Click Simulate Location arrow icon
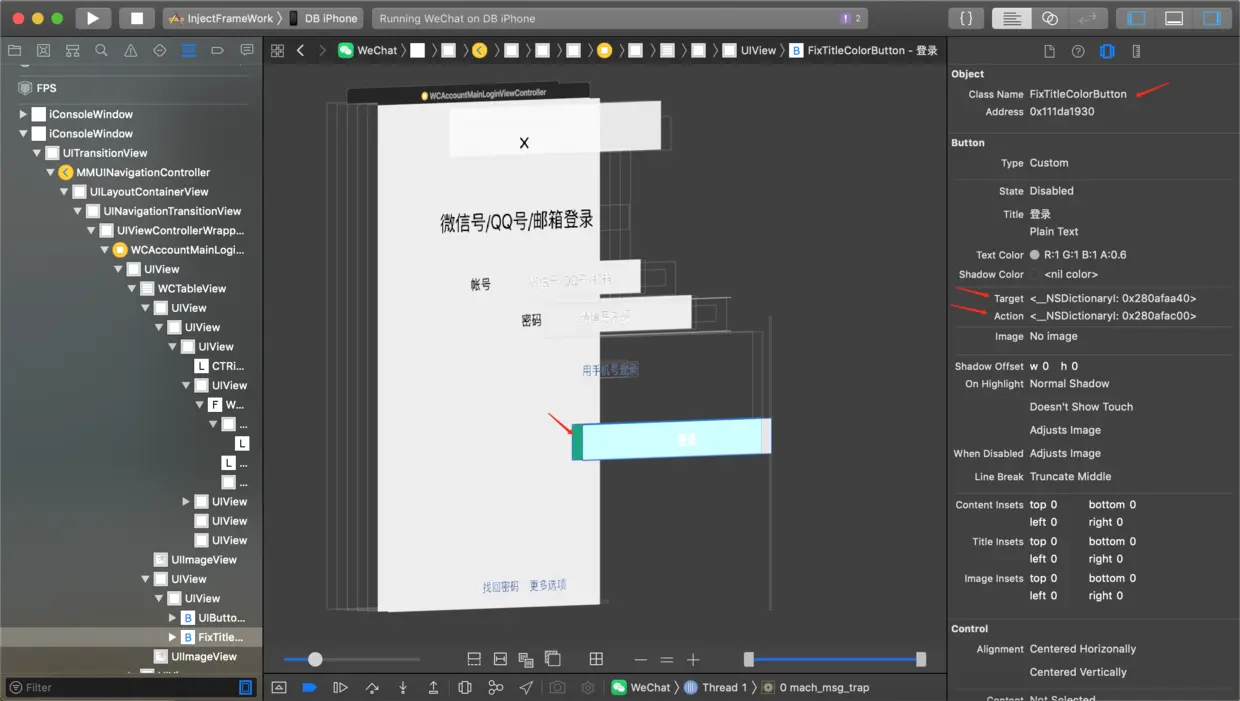1240x701 pixels. point(526,687)
